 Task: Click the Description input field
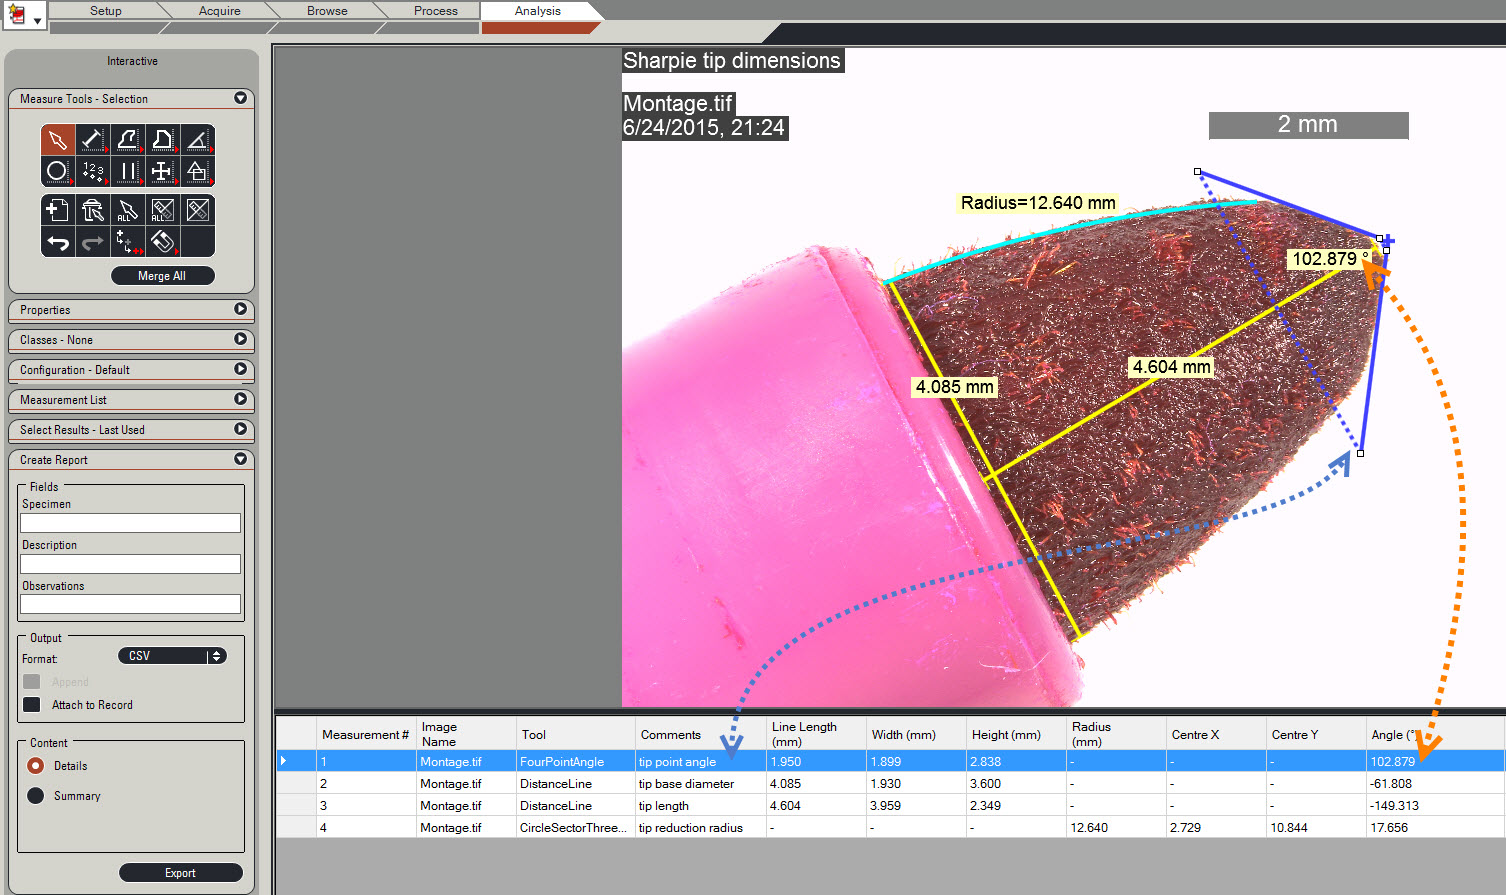click(131, 564)
